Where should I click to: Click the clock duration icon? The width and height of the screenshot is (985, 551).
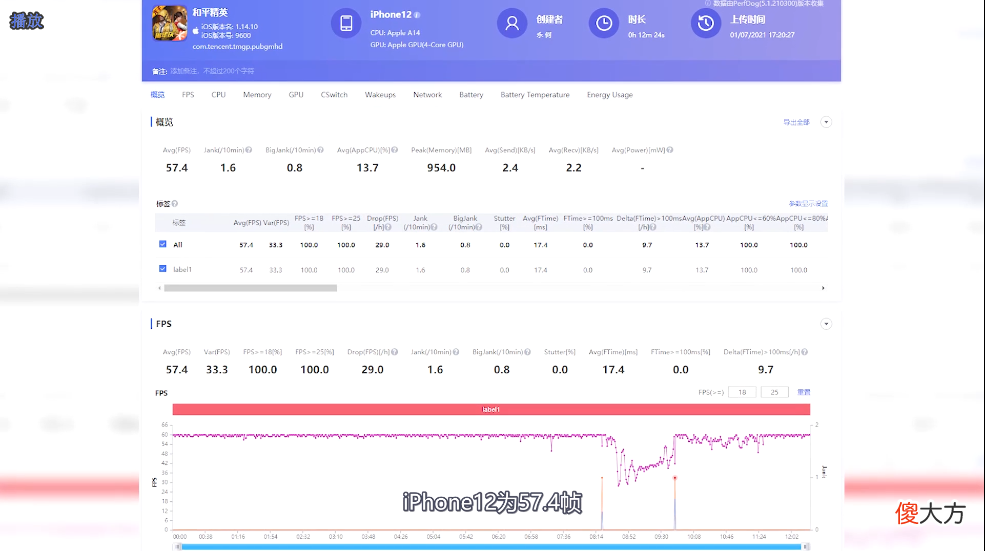[604, 23]
